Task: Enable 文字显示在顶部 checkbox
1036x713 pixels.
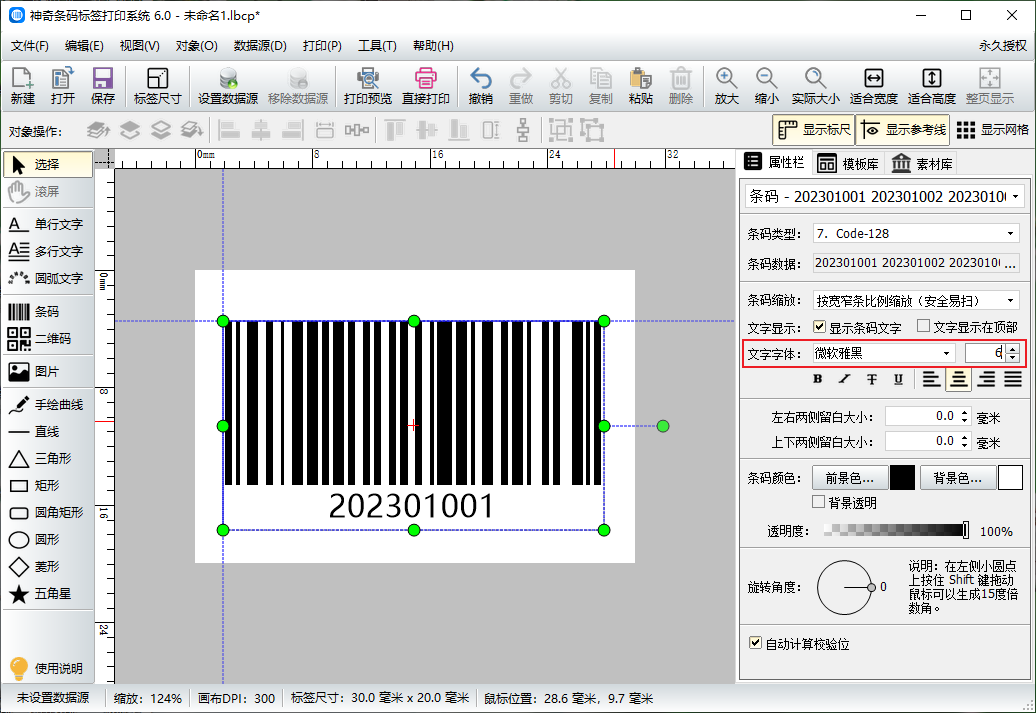Action: tap(924, 326)
